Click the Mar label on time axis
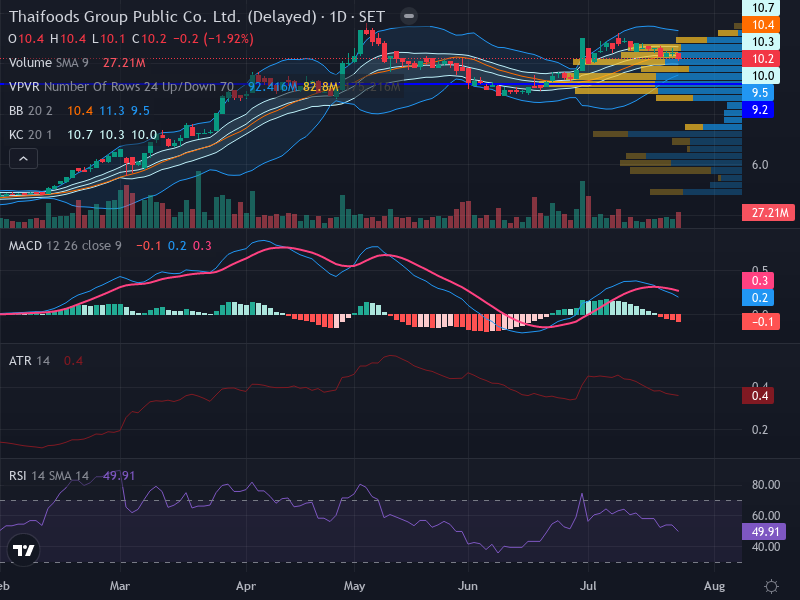Image resolution: width=800 pixels, height=600 pixels. tap(119, 586)
